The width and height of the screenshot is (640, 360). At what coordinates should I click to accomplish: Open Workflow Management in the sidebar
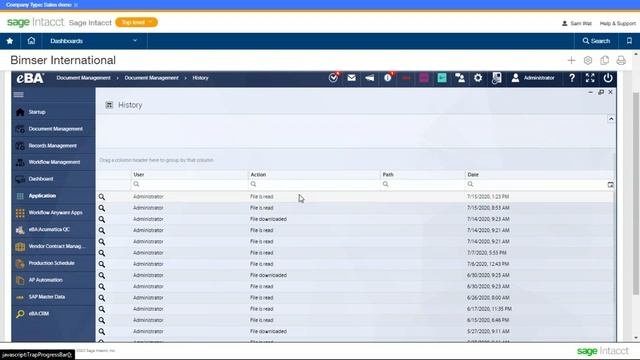click(x=53, y=162)
